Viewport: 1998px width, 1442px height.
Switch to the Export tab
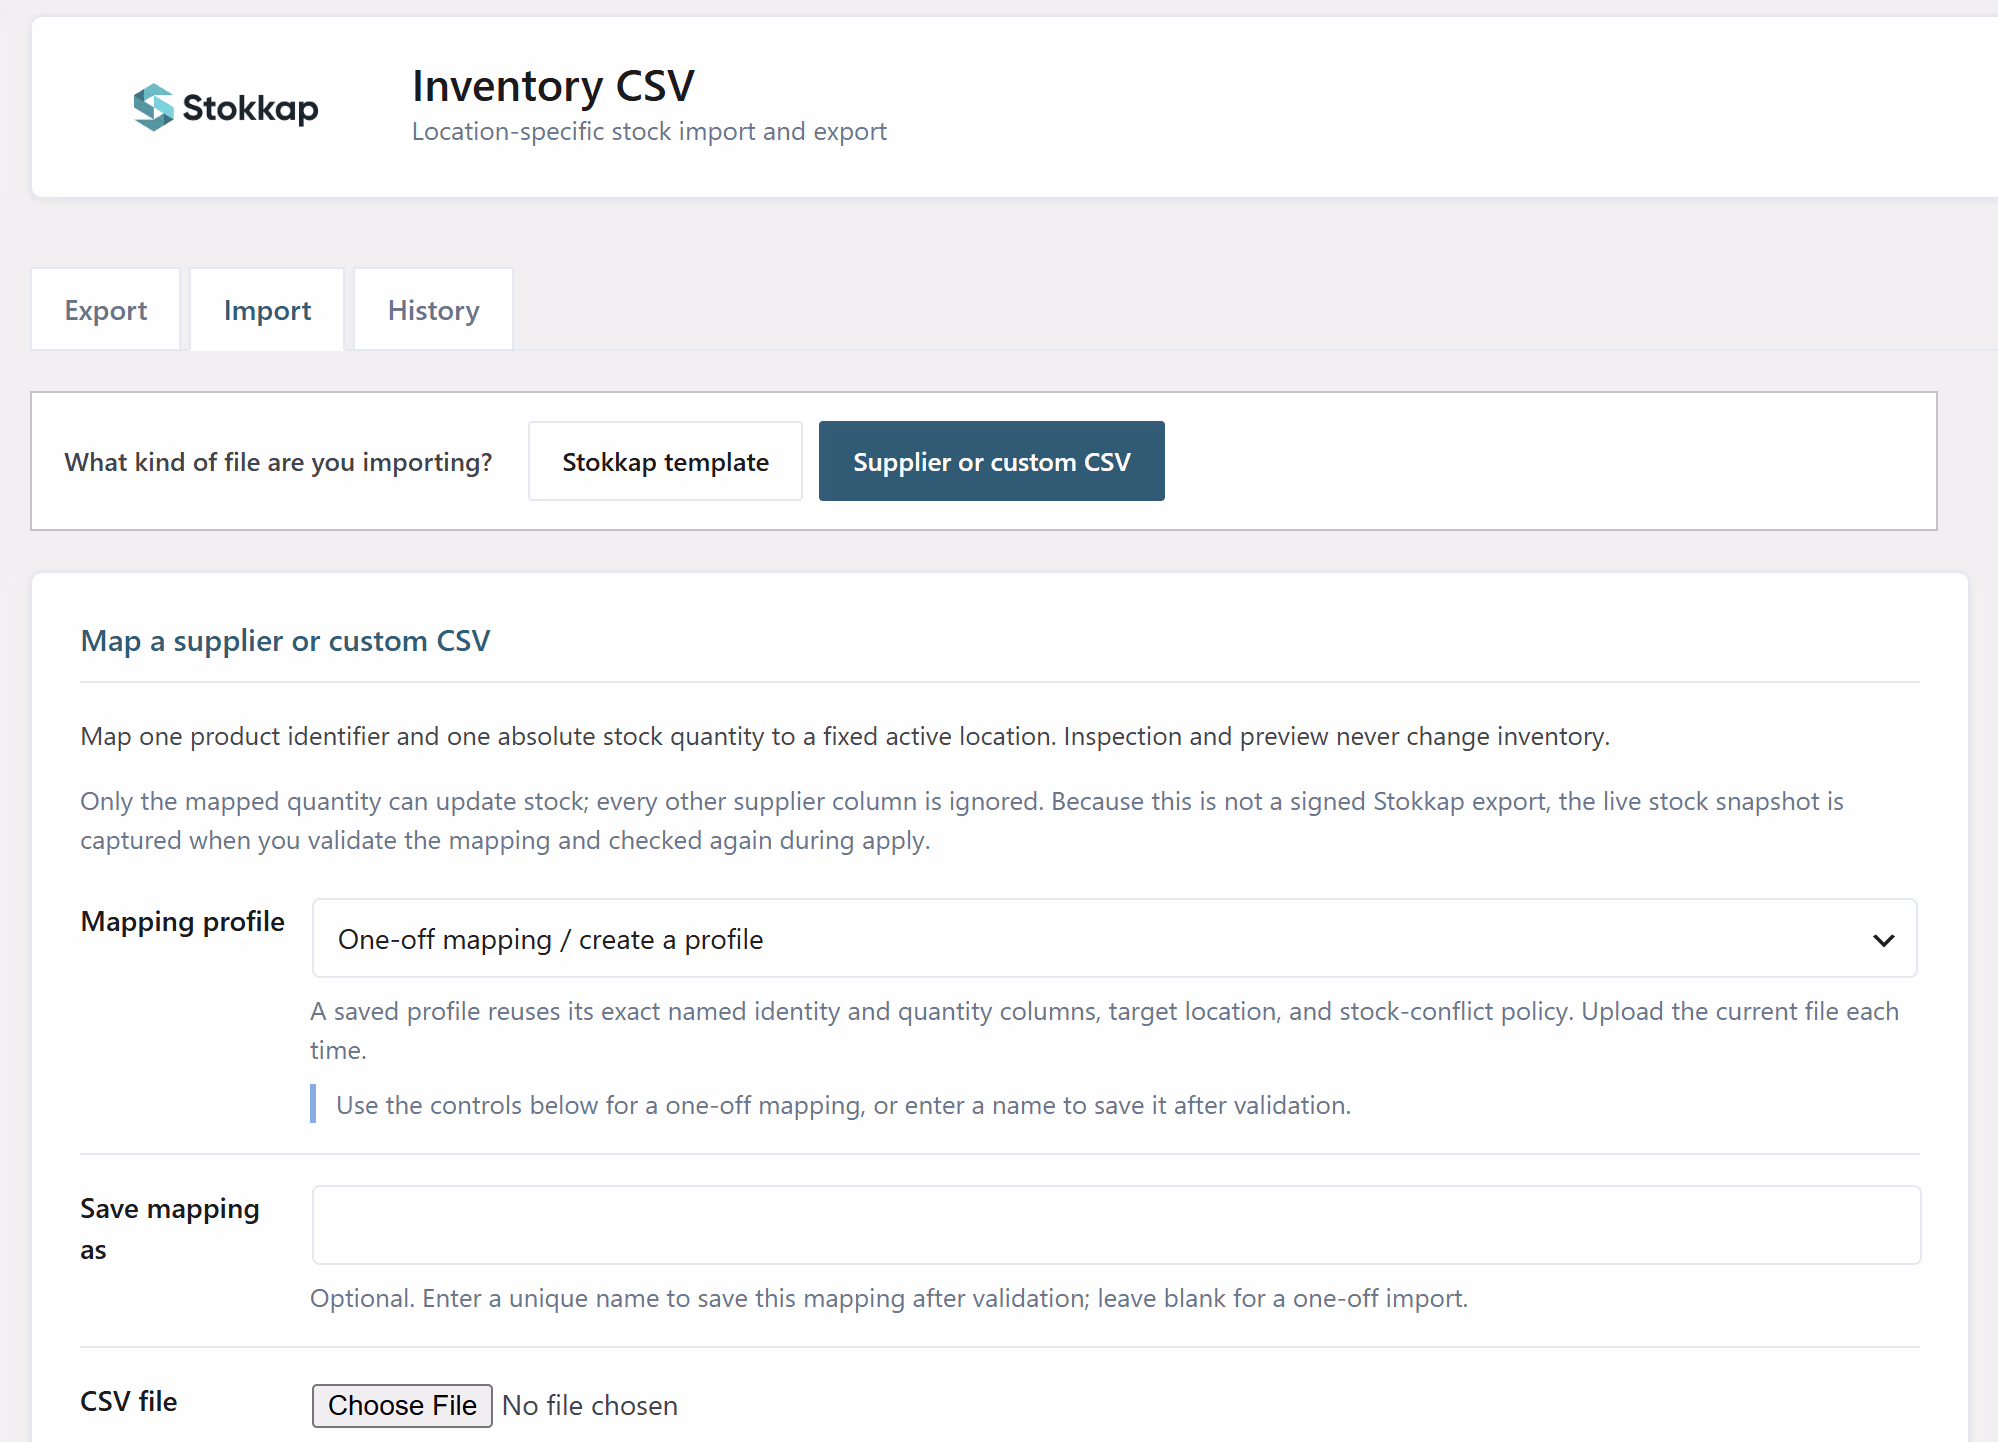tap(106, 310)
